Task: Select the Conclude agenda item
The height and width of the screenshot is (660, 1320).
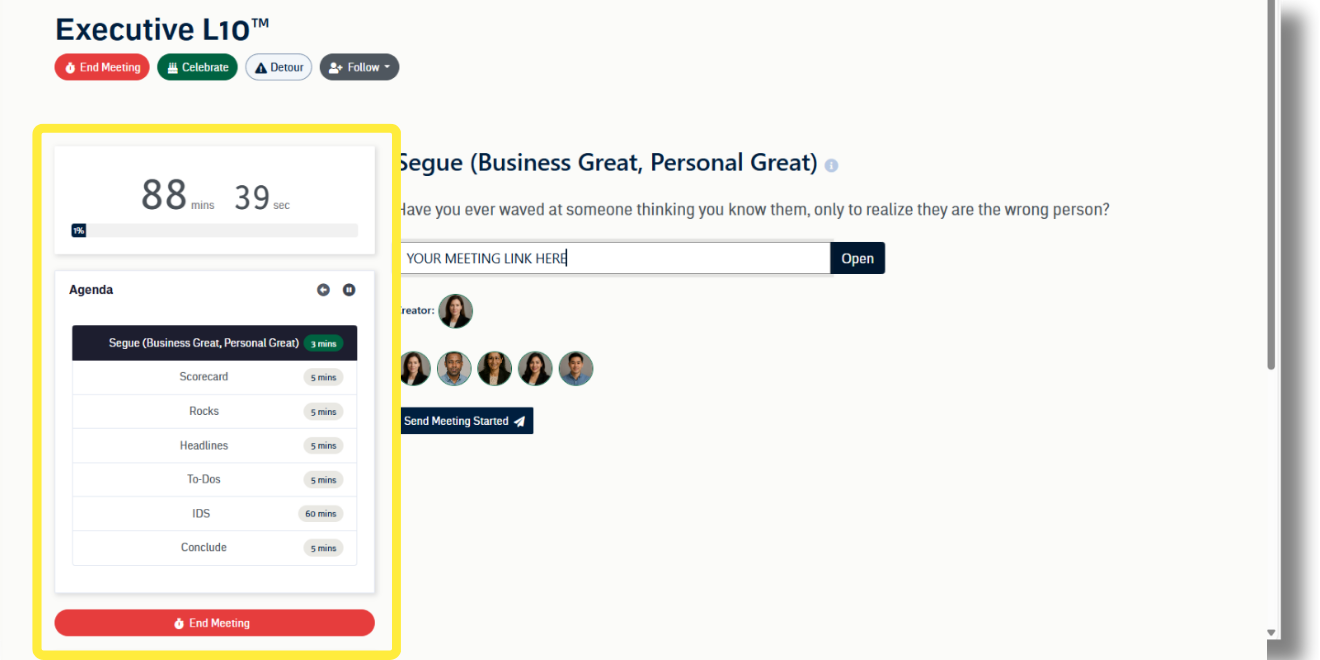Action: pos(204,547)
